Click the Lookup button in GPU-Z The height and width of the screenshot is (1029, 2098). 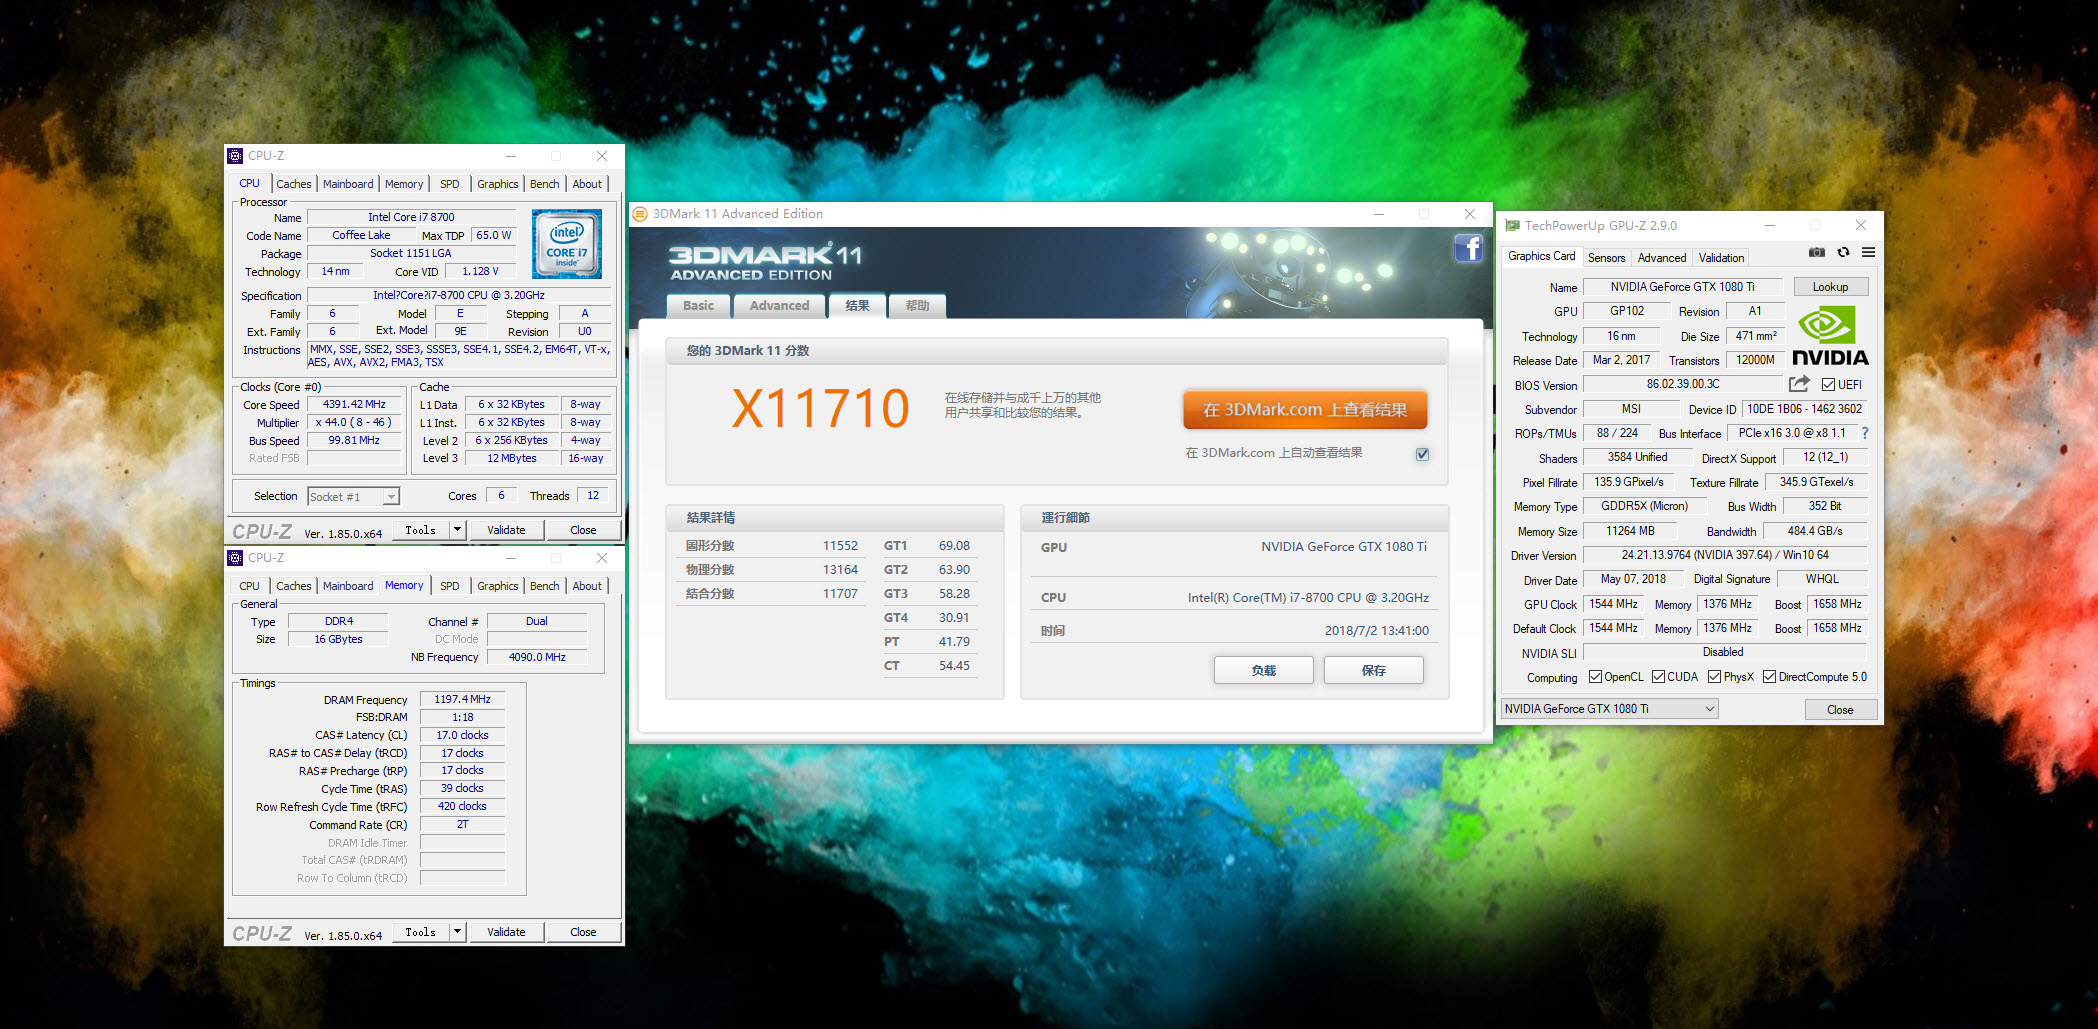point(1831,287)
